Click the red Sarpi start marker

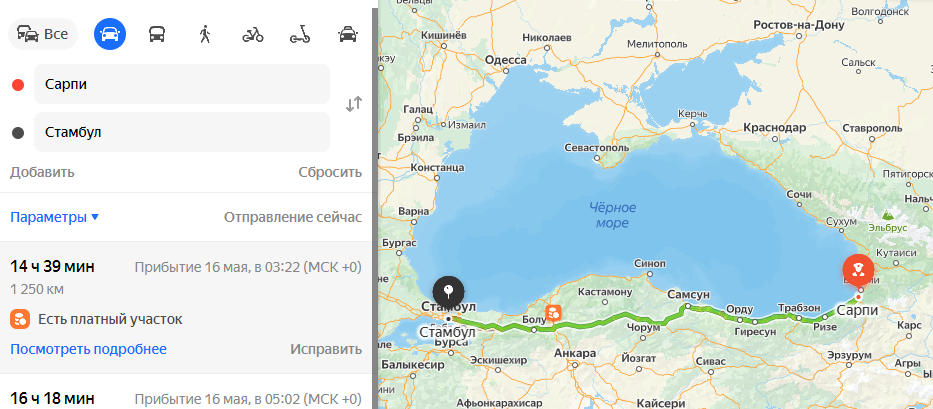[858, 270]
